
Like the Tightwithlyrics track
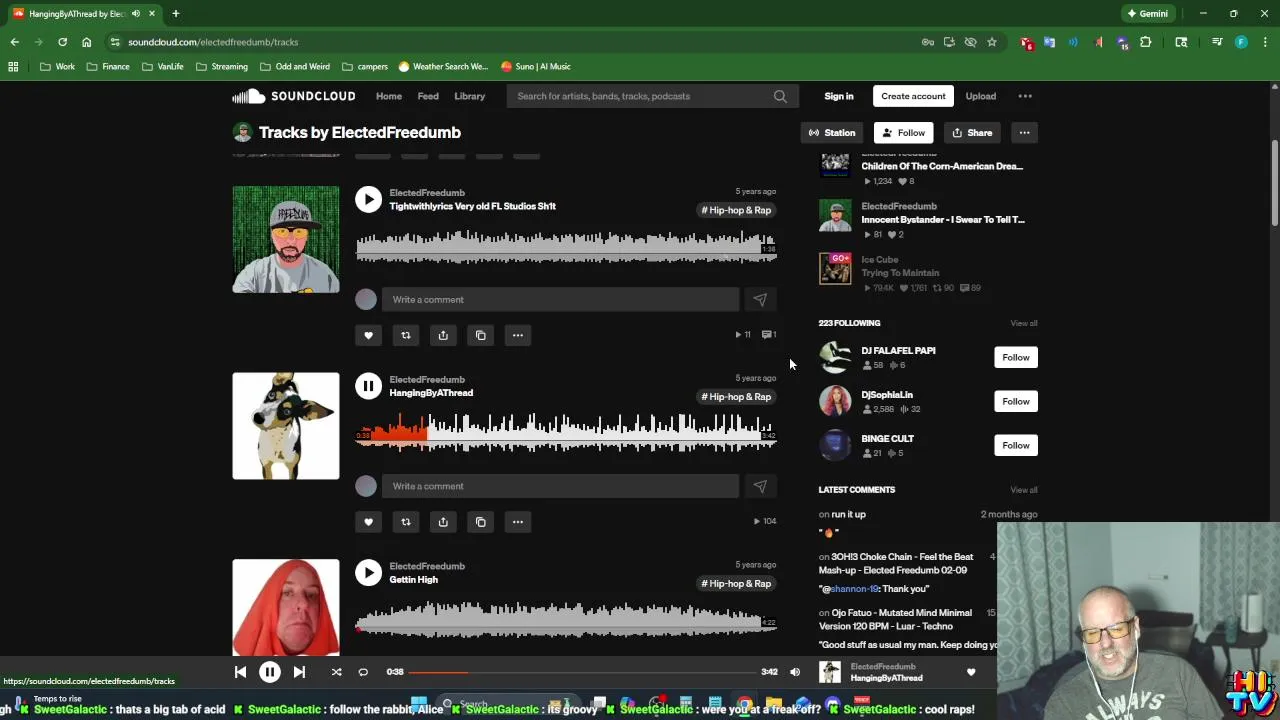[x=368, y=335]
